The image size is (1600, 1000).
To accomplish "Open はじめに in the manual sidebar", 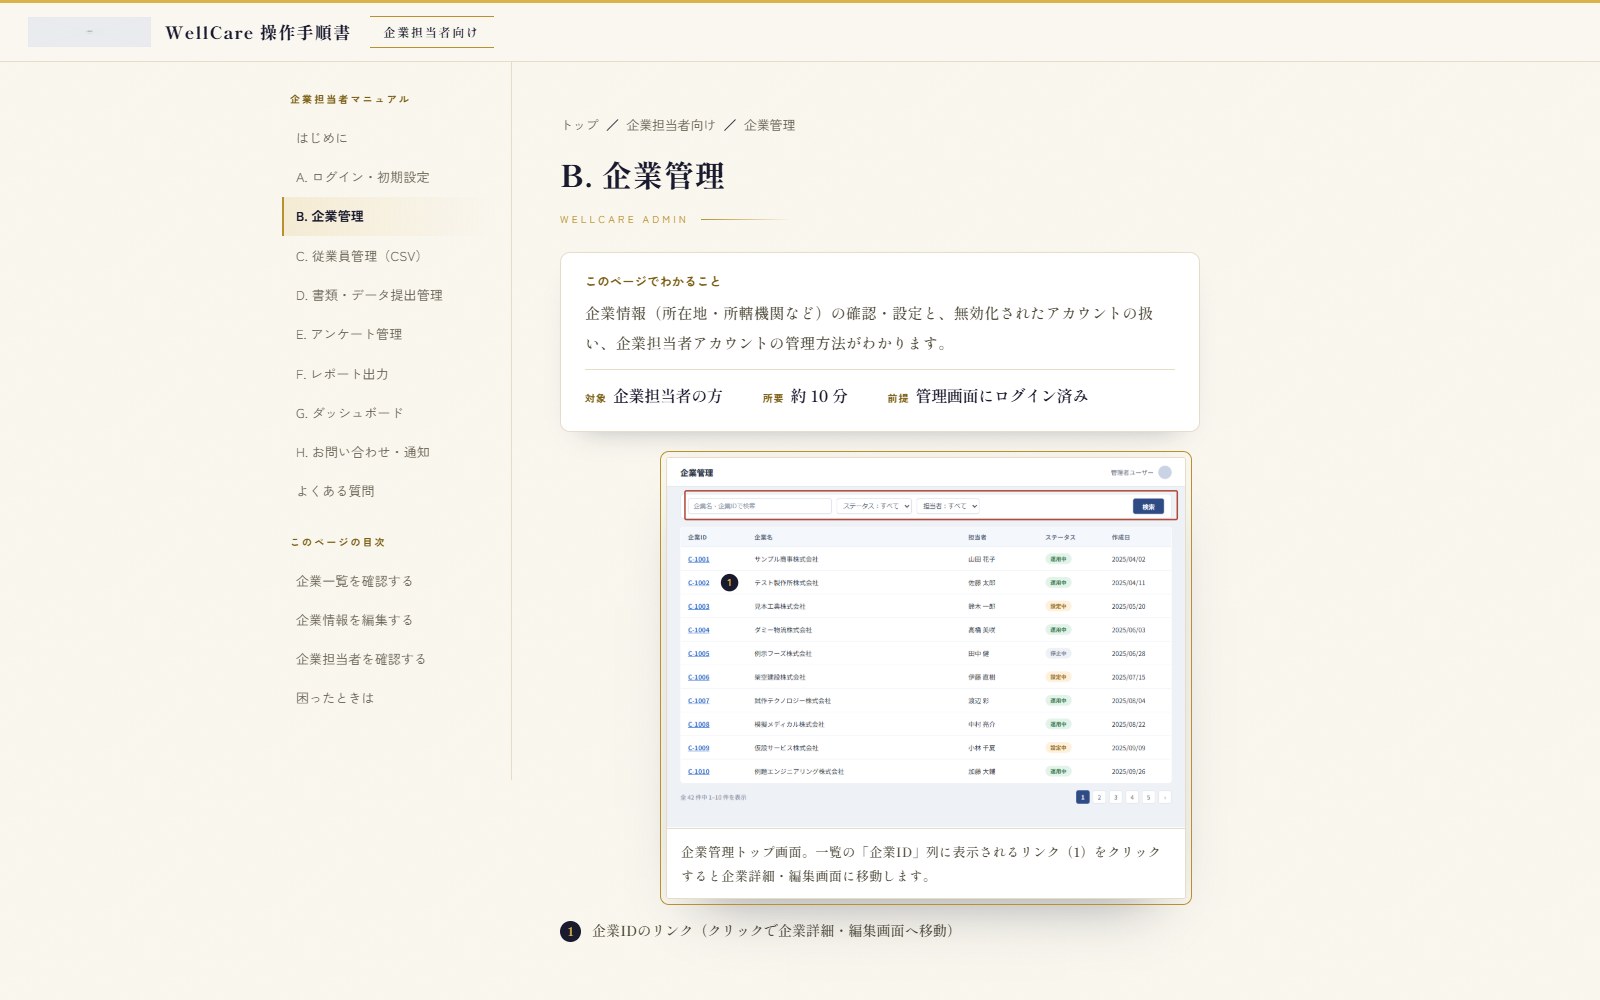I will coord(322,138).
